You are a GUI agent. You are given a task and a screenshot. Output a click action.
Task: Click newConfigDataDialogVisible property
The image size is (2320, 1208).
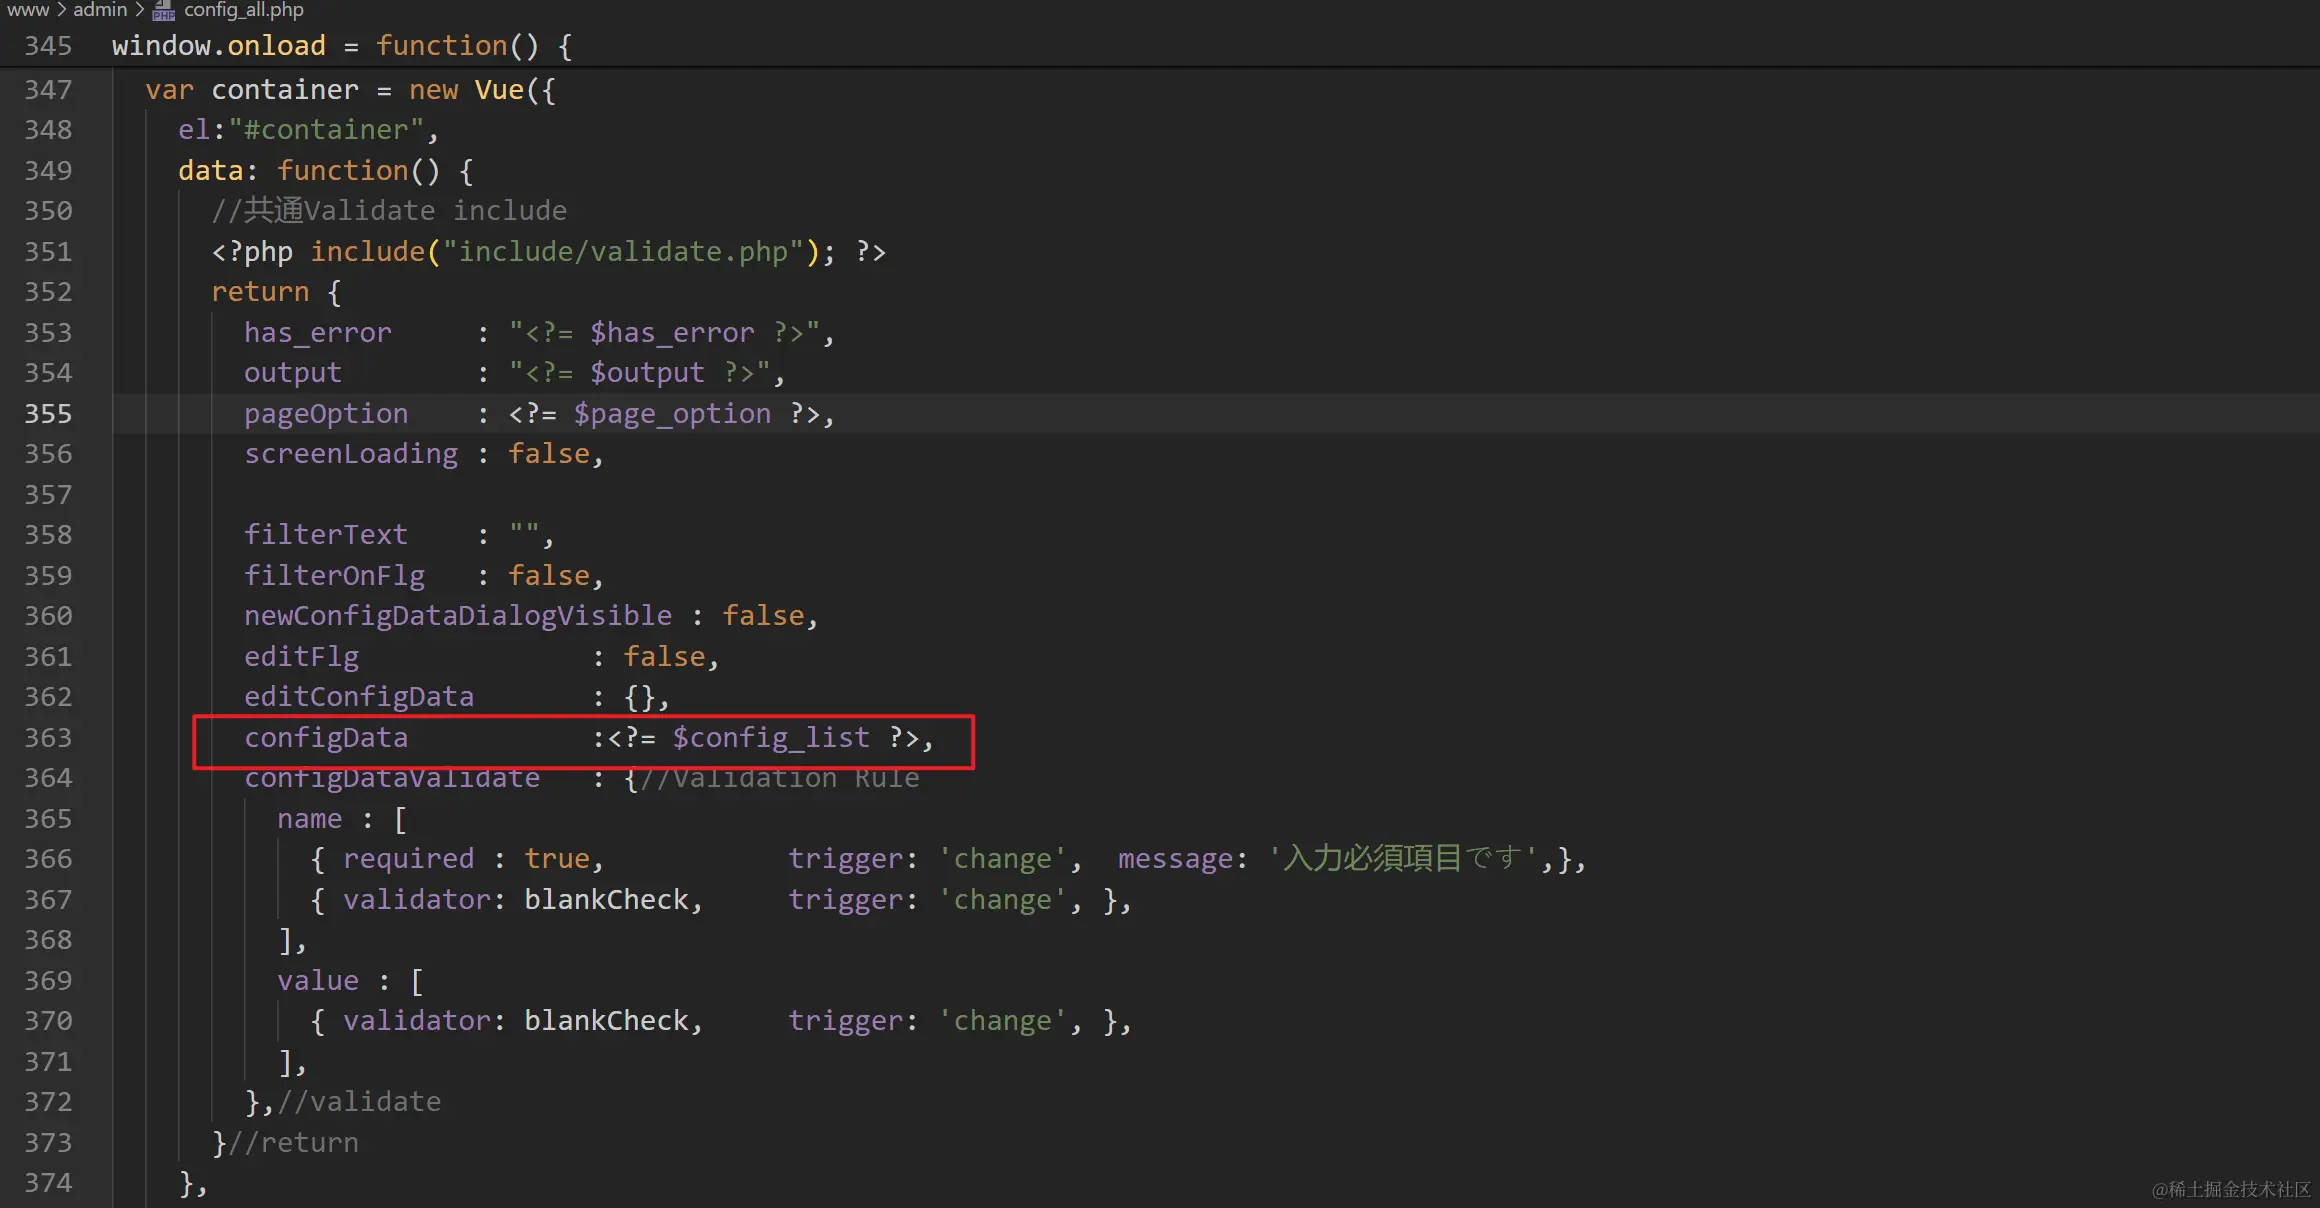(x=458, y=616)
